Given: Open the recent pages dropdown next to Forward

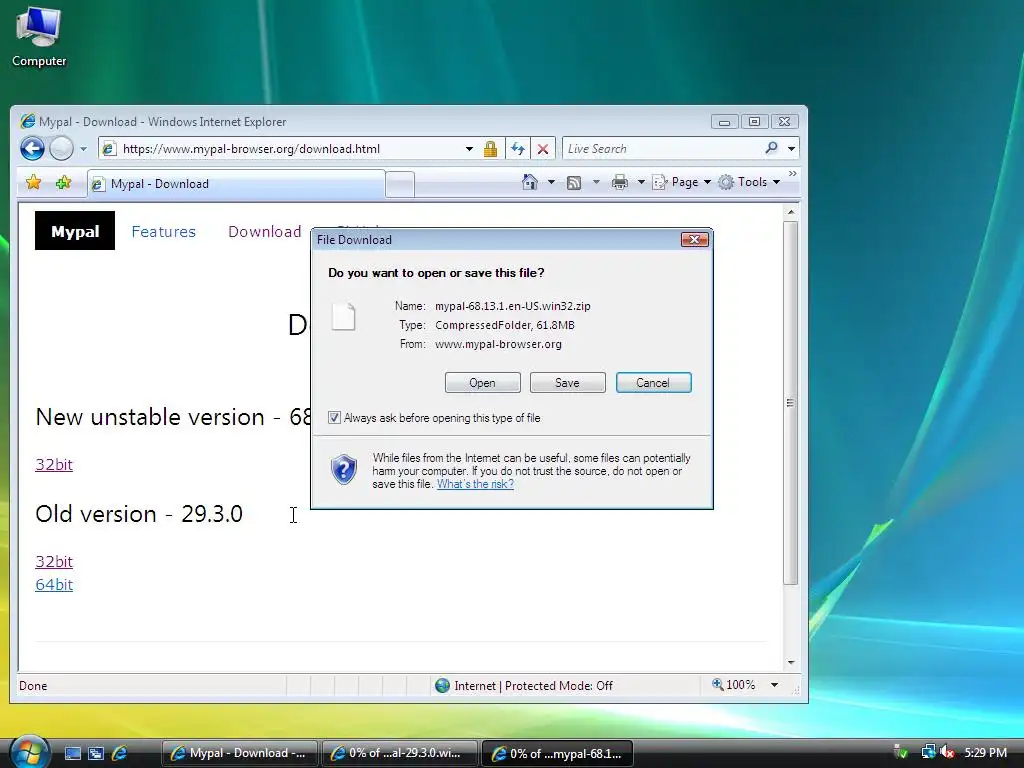Looking at the screenshot, I should [x=83, y=149].
